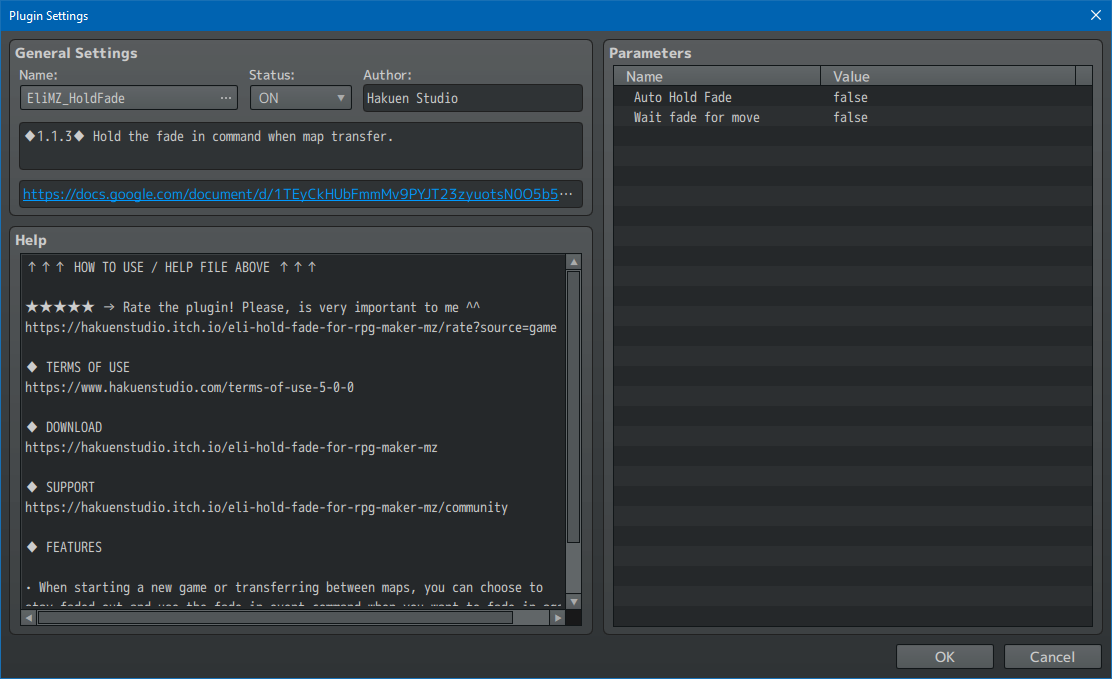The image size is (1112, 679).
Task: Click the Help scrollbar down arrow
Action: click(x=574, y=602)
